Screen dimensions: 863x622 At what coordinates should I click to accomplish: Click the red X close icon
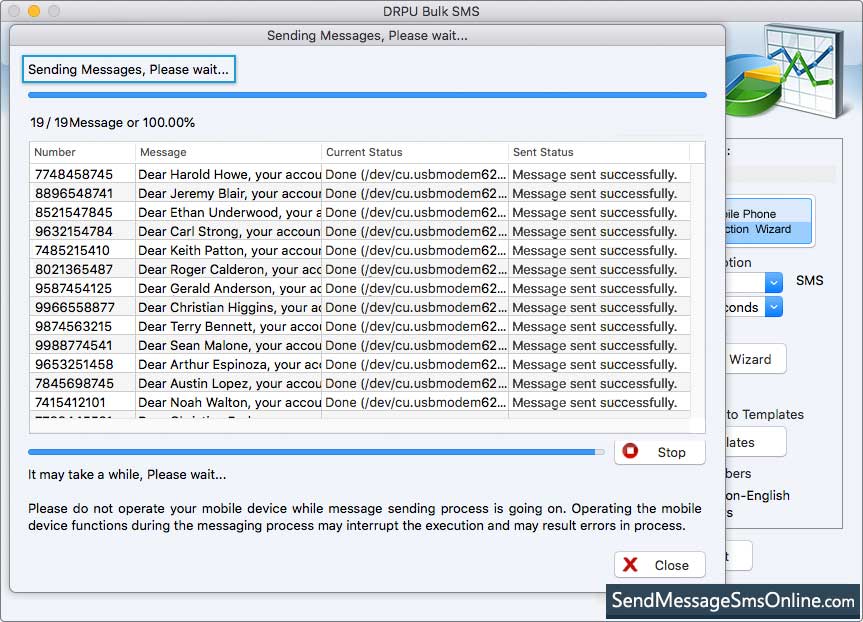tap(630, 565)
